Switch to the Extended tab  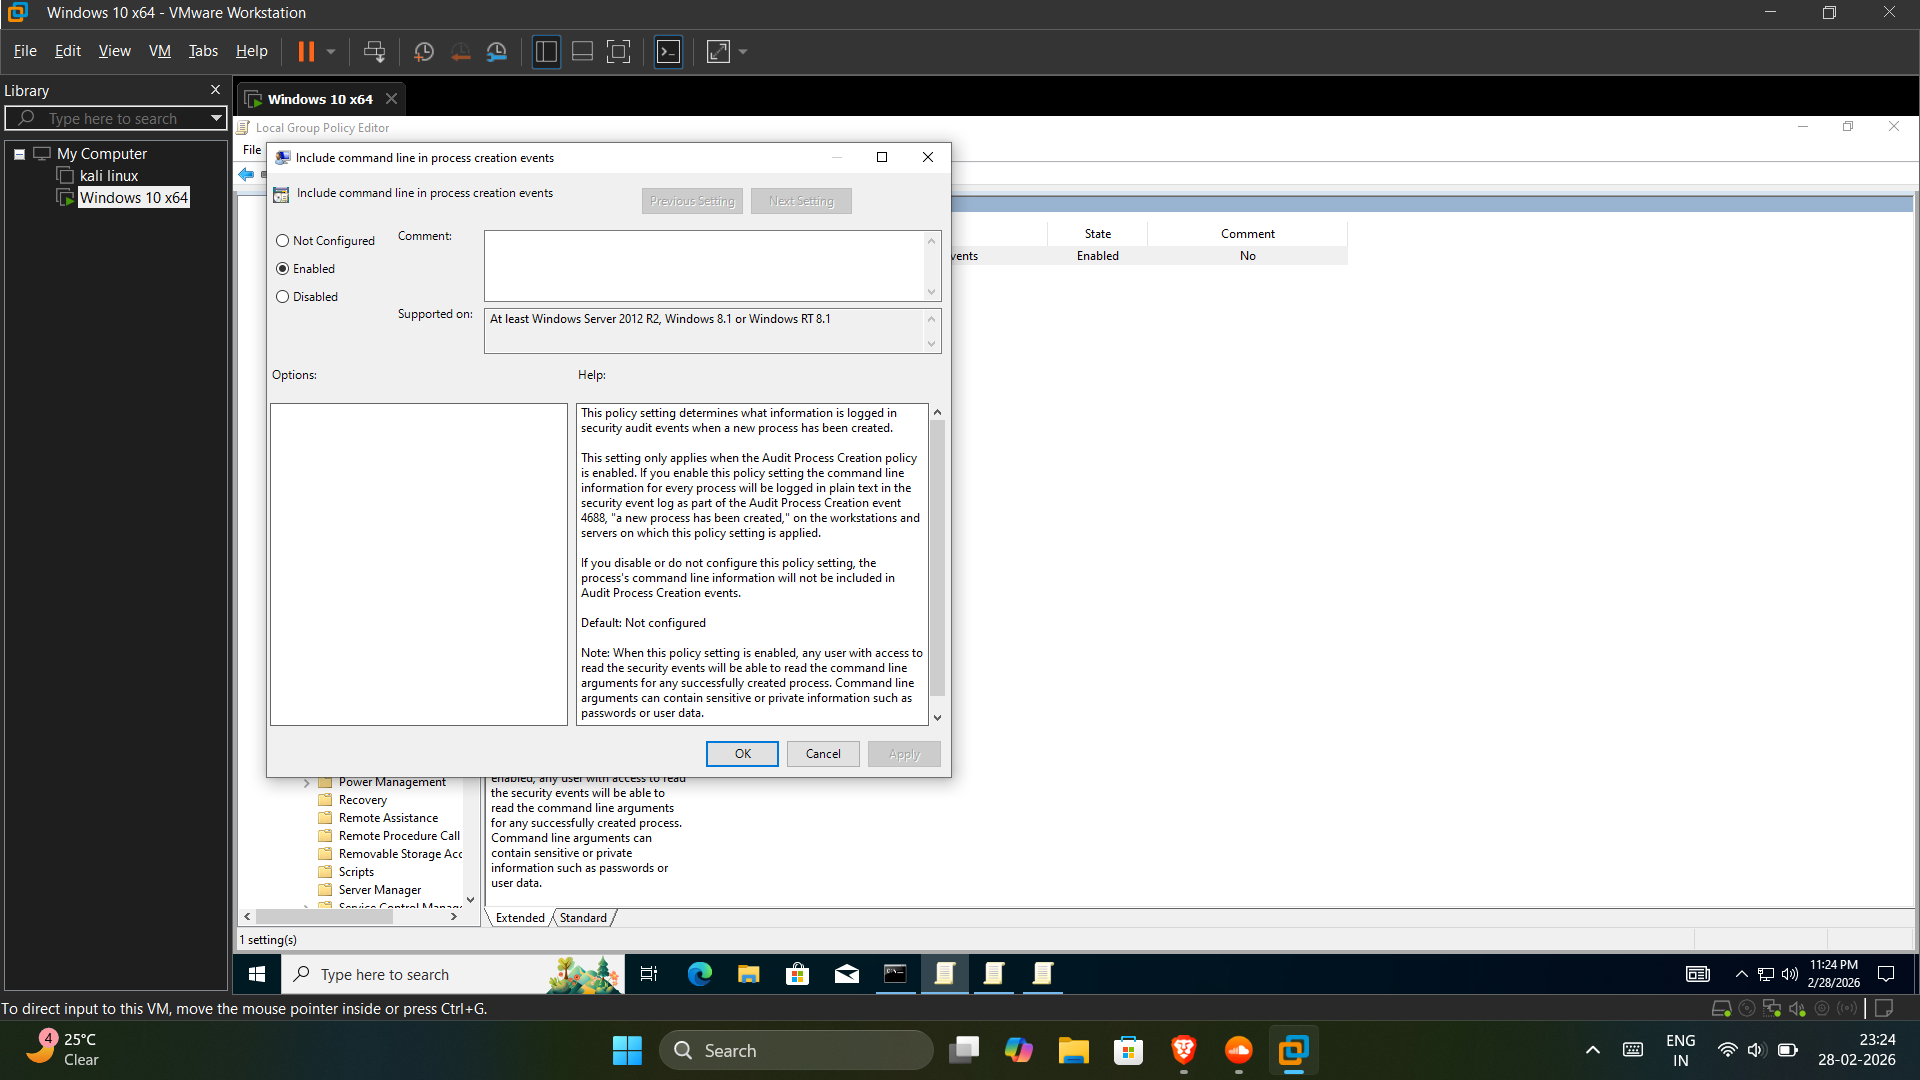(x=520, y=918)
